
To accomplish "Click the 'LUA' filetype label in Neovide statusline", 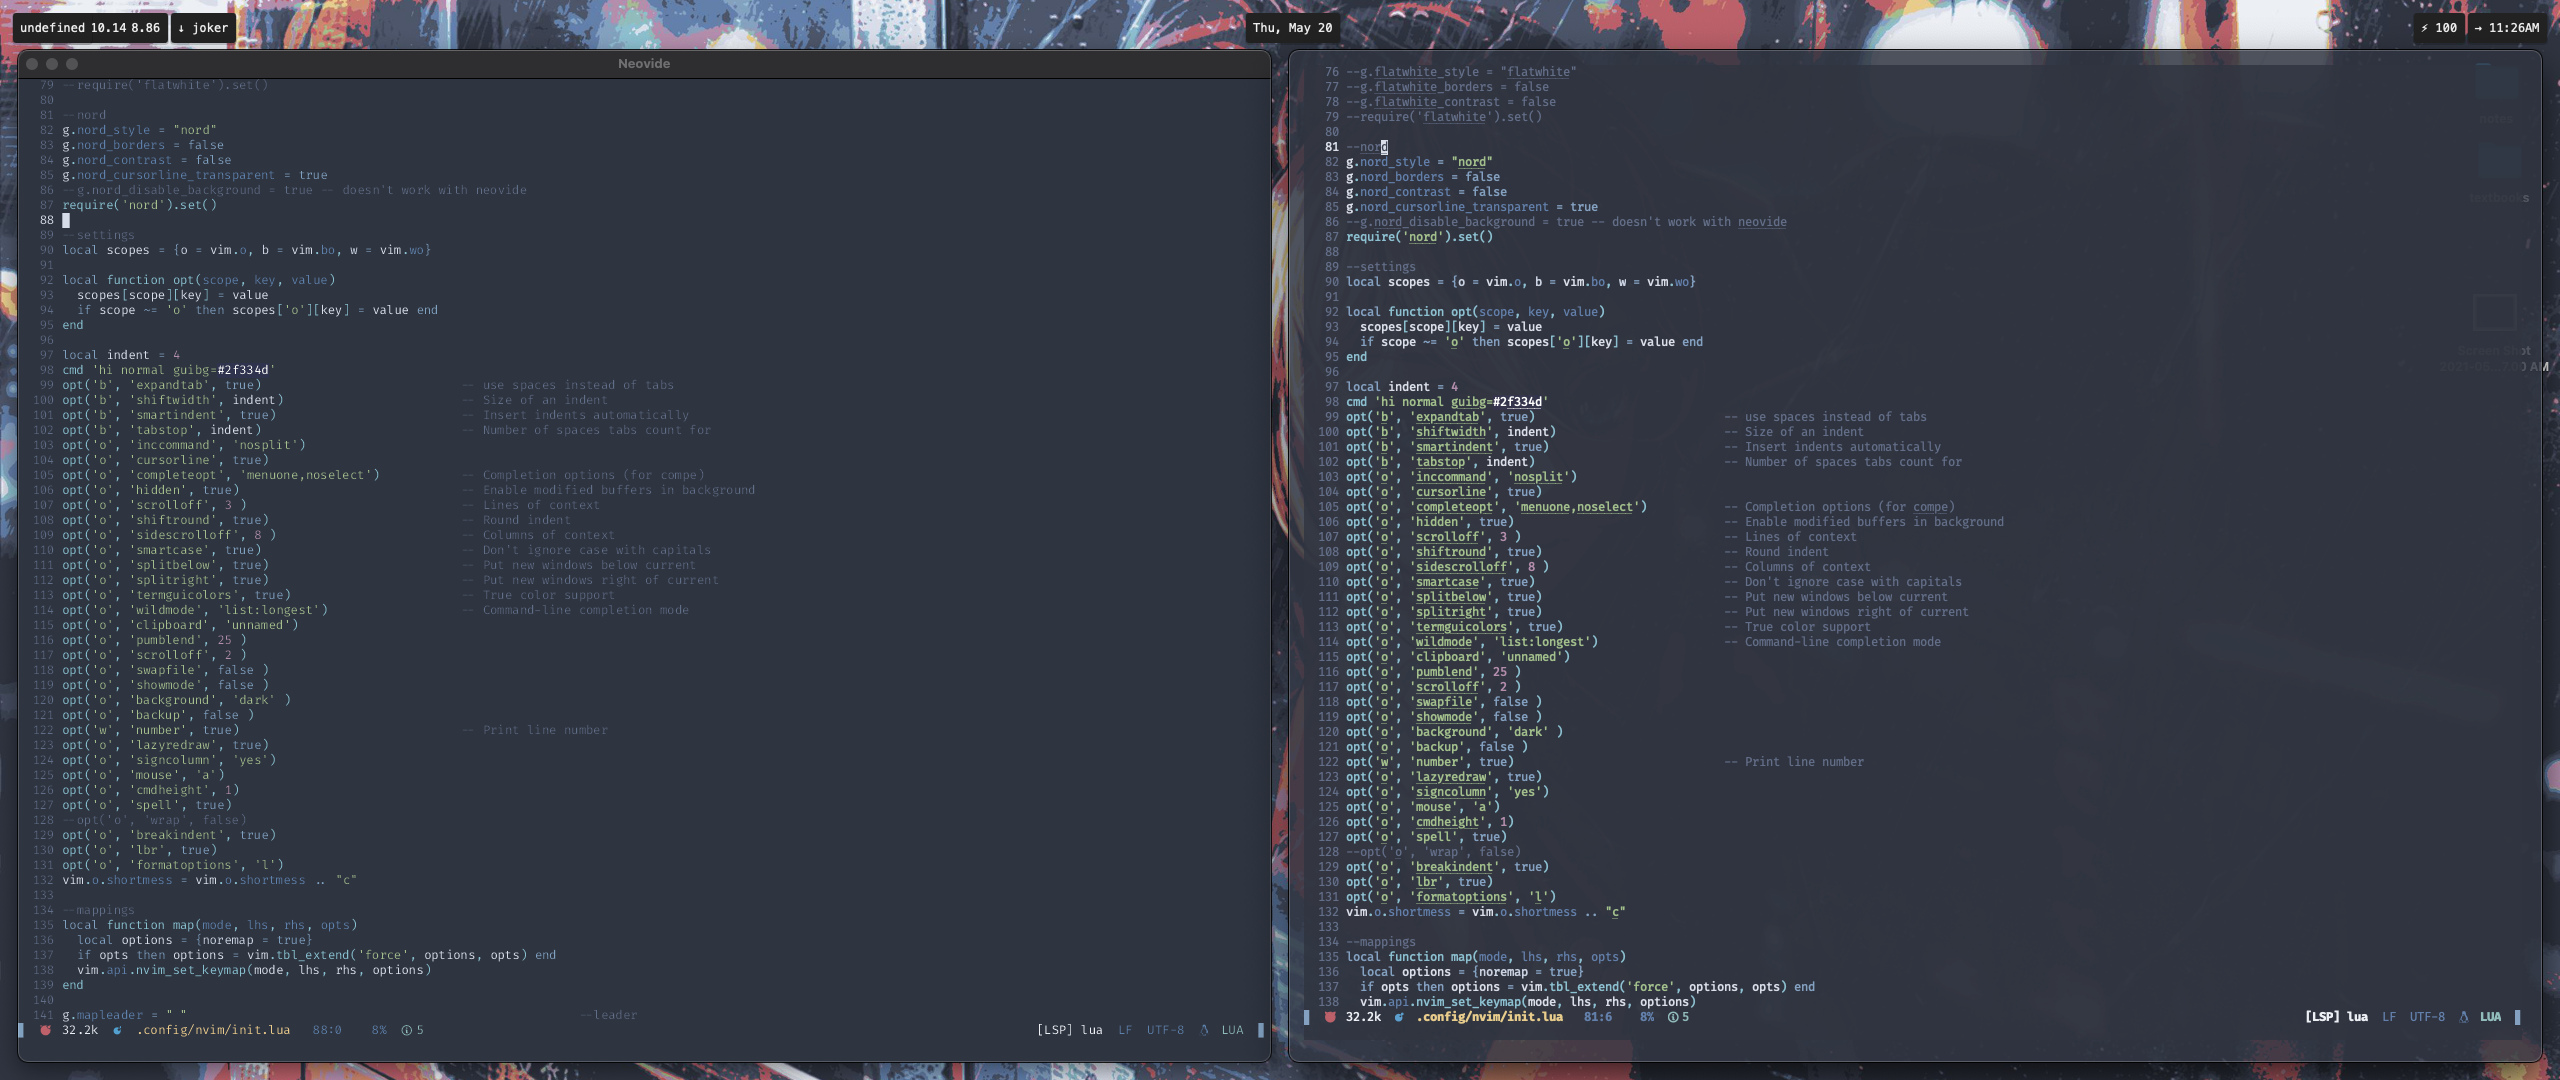I will [1232, 1030].
